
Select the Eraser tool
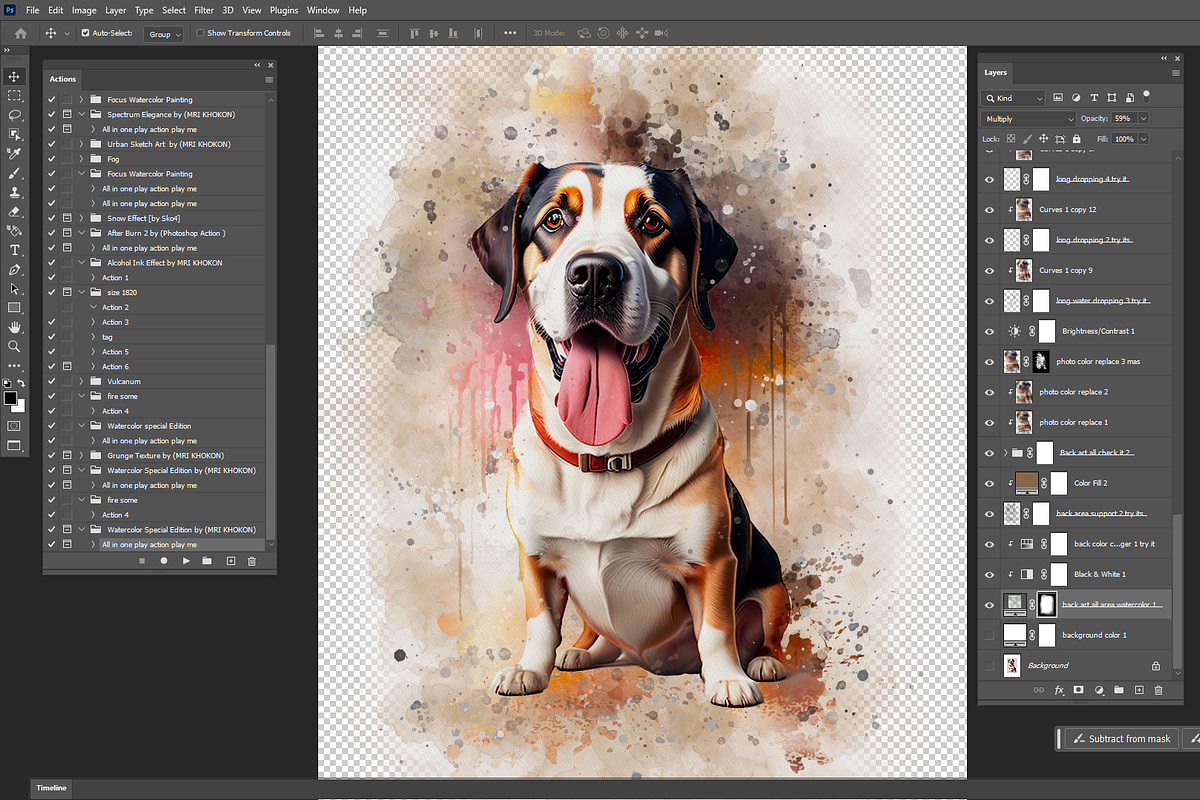(x=14, y=211)
